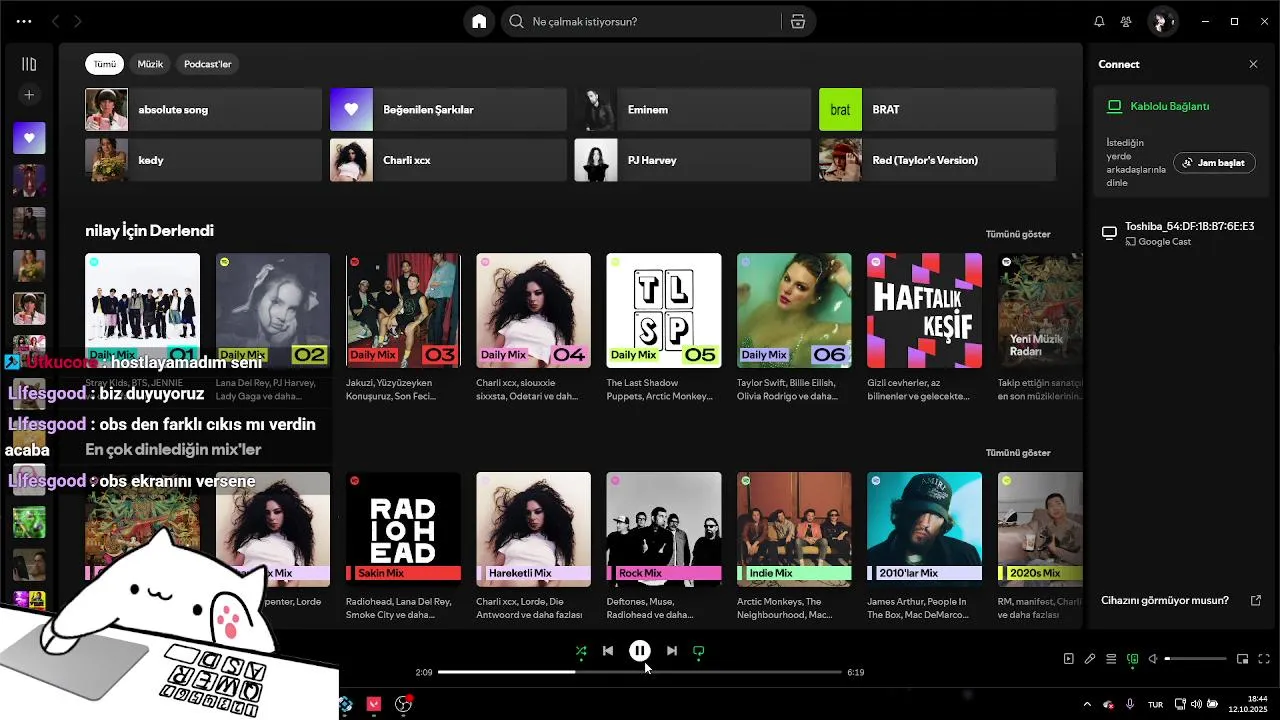Open the Now Playing view icon

pyautogui.click(x=1068, y=659)
